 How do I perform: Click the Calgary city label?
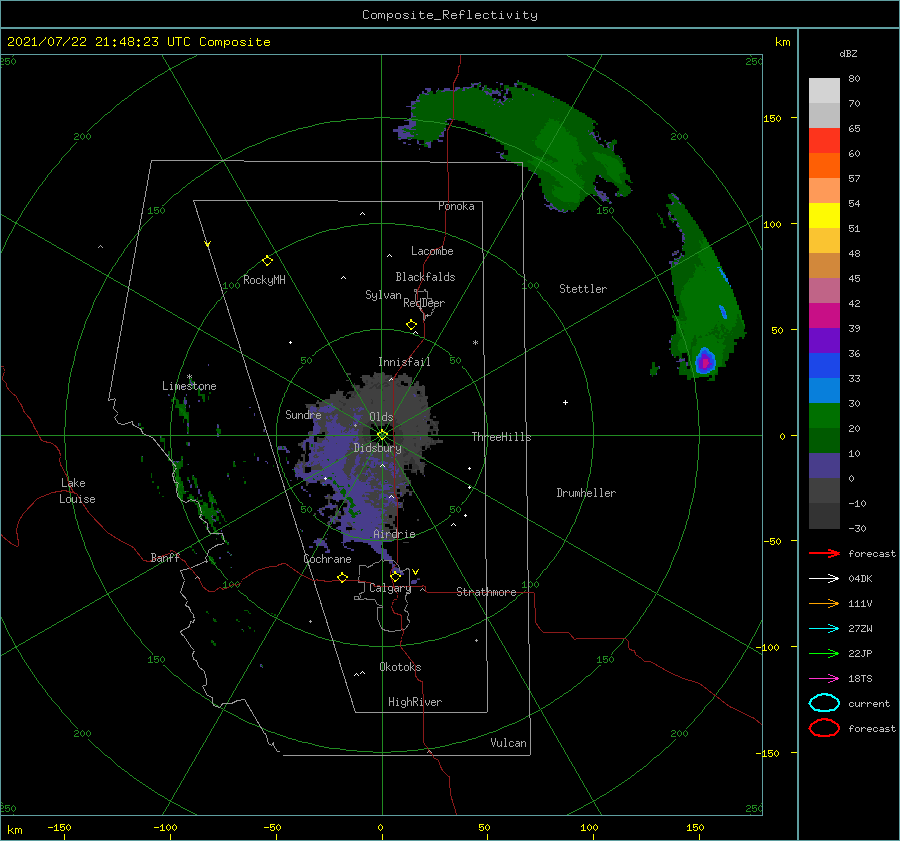[x=390, y=588]
